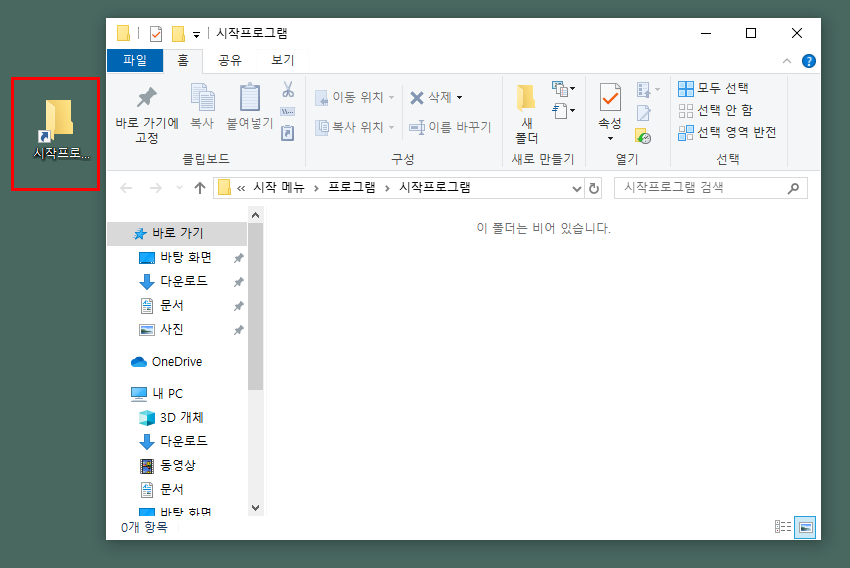Open the New item menu icon

[x=563, y=88]
